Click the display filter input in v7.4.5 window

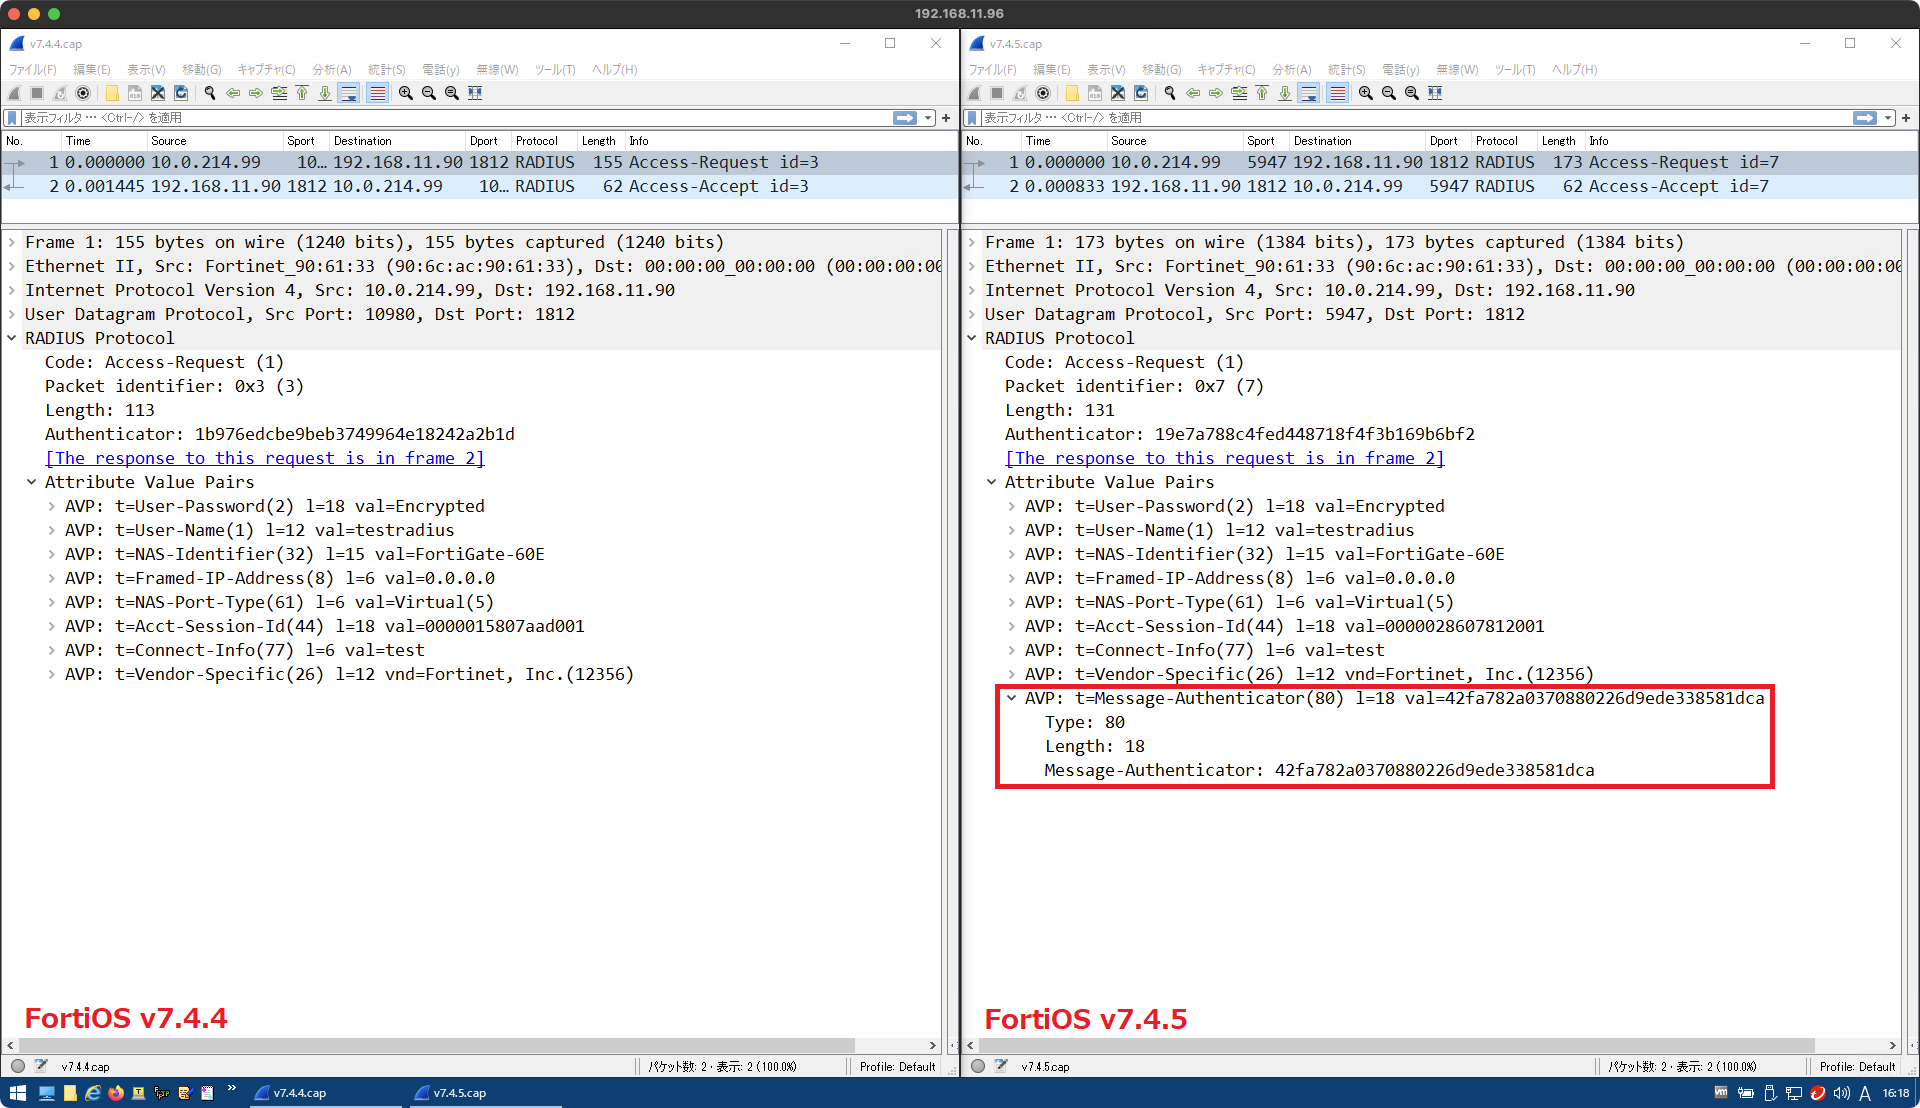[x=1415, y=118]
